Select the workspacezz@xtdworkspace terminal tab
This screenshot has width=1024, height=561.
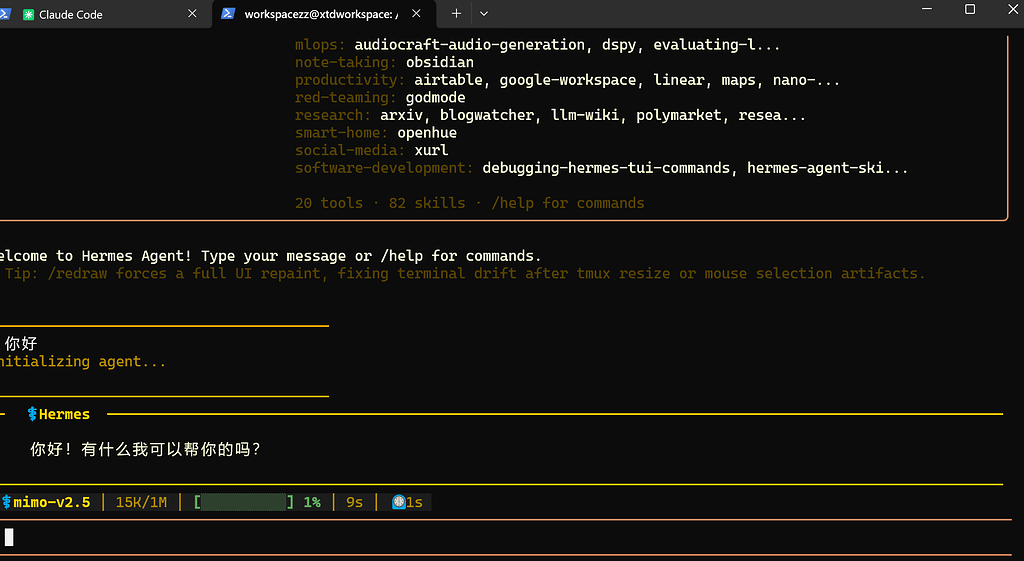pyautogui.click(x=320, y=14)
